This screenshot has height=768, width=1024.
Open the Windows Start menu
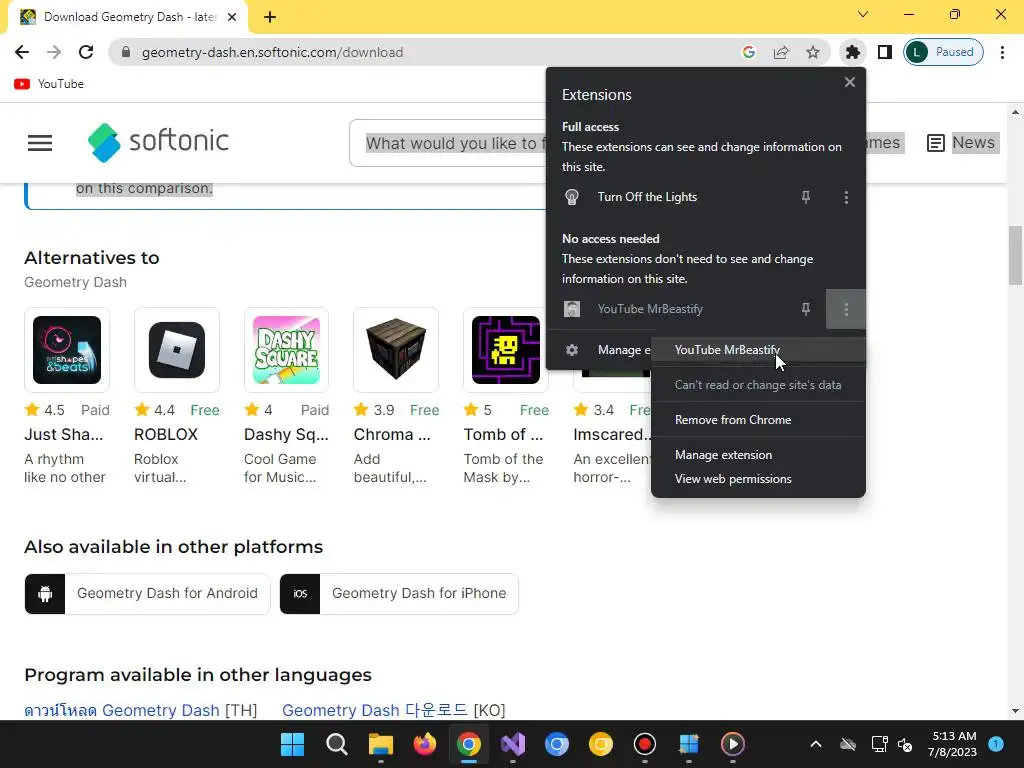pyautogui.click(x=292, y=744)
